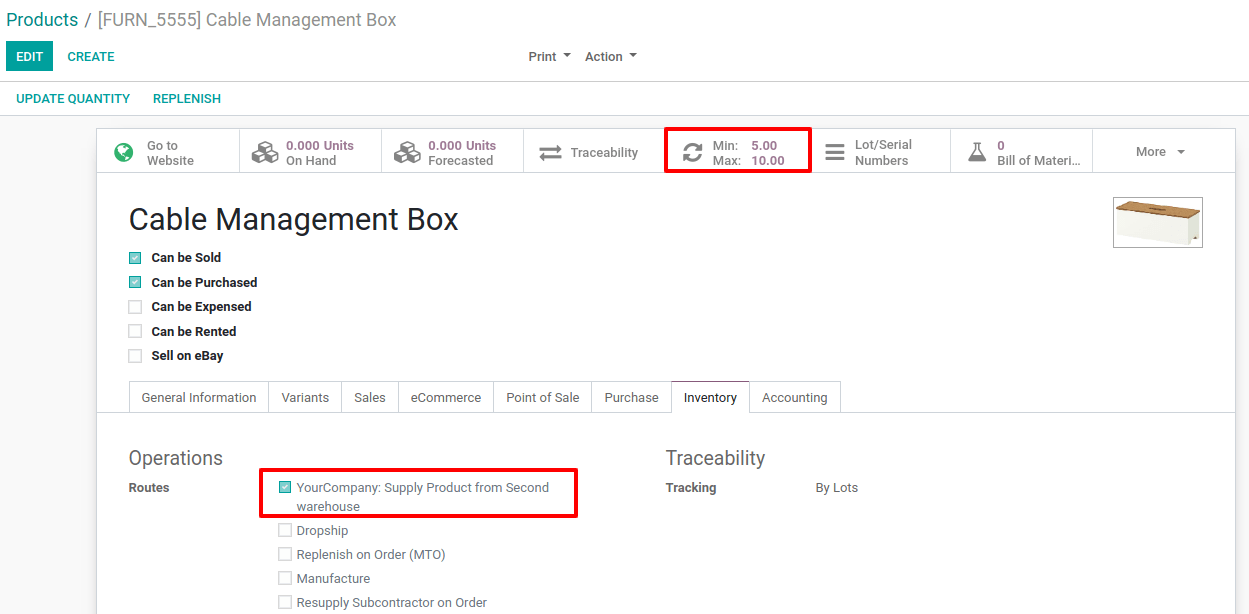Click the Min/Max reordering rules refresh icon
This screenshot has height=614, width=1249.
click(x=692, y=153)
